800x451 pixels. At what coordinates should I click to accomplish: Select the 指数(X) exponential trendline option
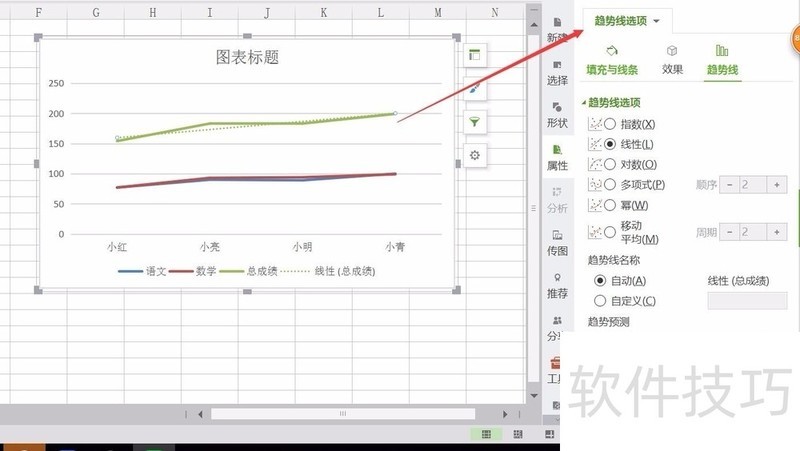point(610,124)
